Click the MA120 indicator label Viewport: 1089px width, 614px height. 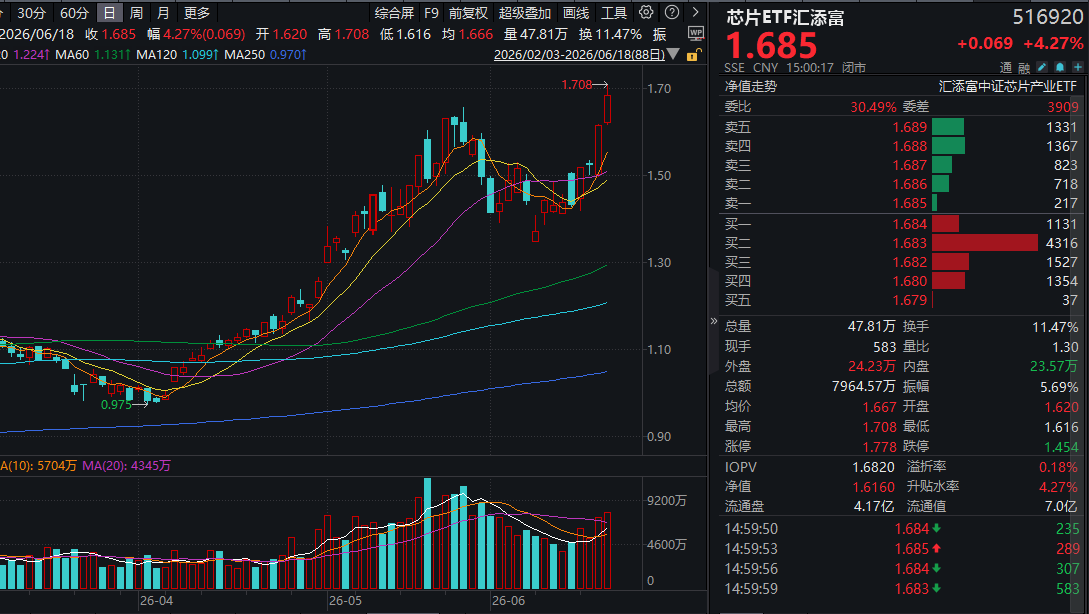pyautogui.click(x=157, y=54)
